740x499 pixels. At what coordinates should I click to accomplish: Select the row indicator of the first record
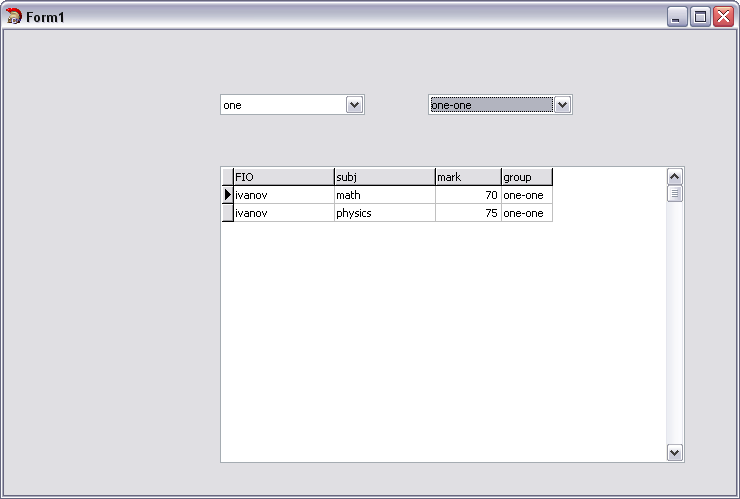pos(227,195)
